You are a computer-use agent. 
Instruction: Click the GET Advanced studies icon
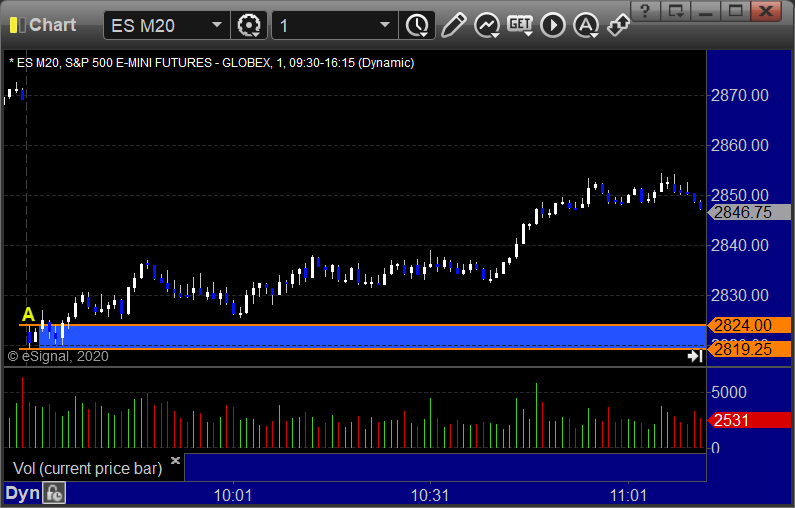click(x=520, y=25)
